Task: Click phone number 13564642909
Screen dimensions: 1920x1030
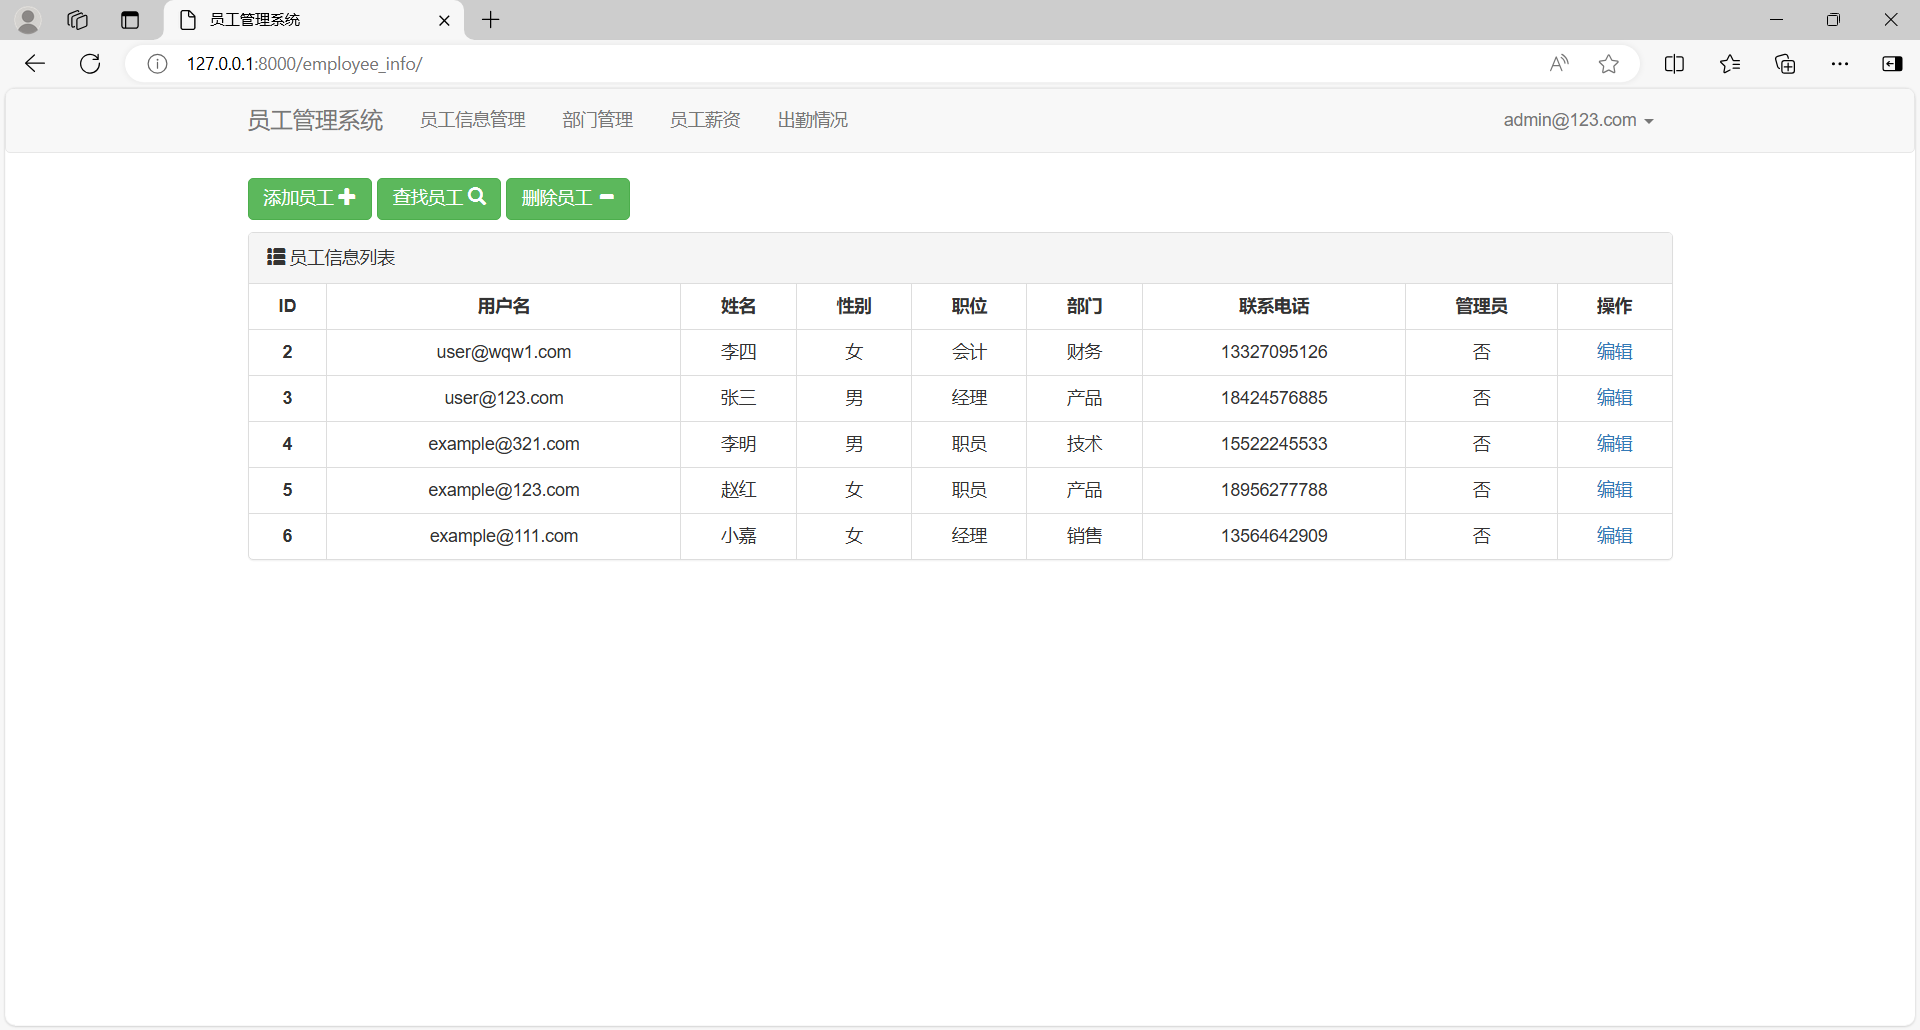Action: [x=1274, y=536]
